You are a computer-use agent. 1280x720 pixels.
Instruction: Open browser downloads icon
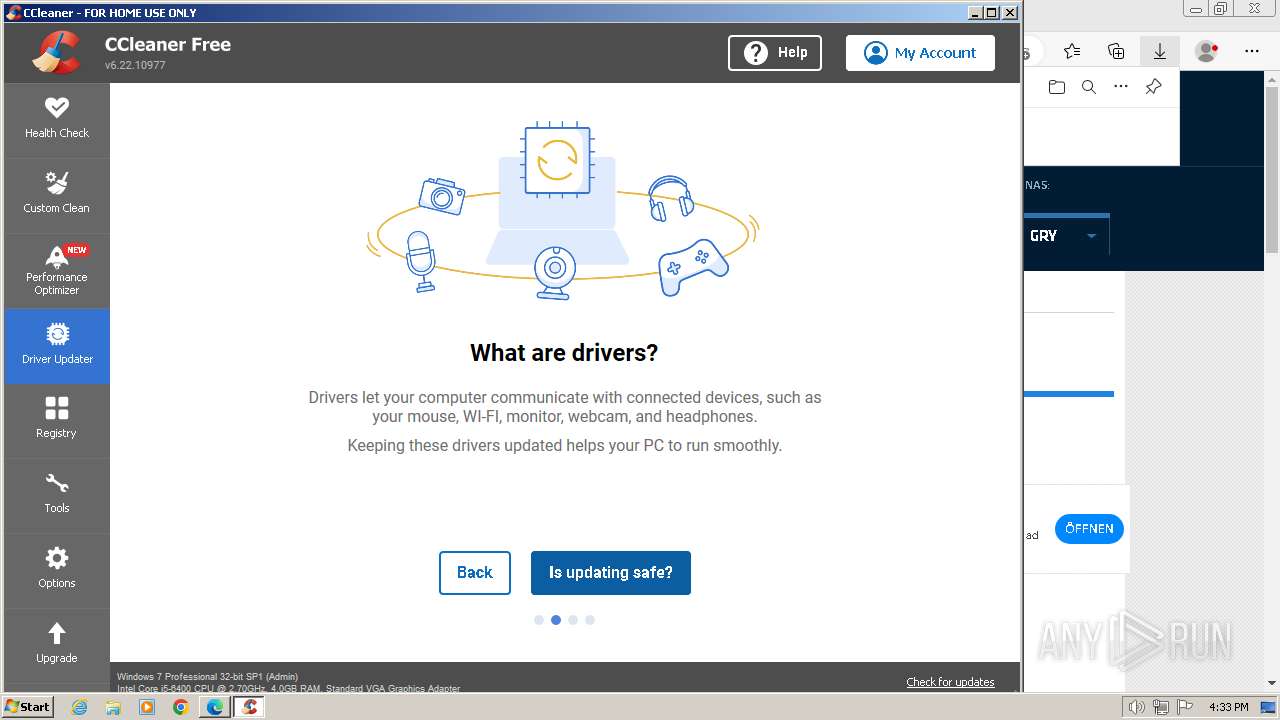click(1160, 51)
